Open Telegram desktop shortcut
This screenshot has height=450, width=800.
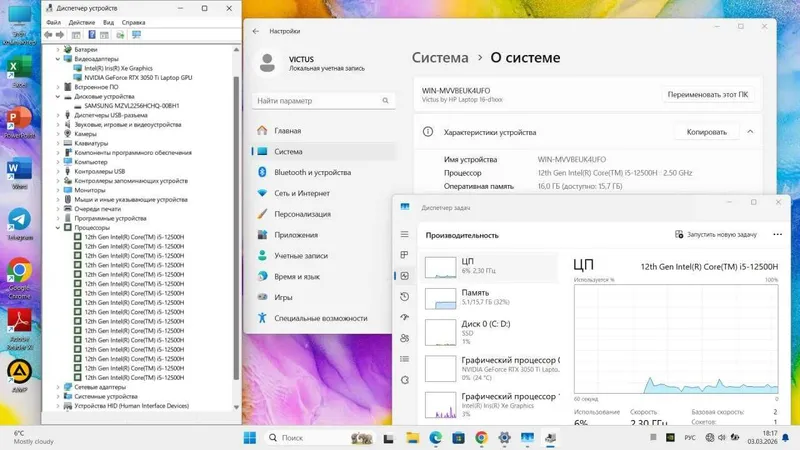19,224
